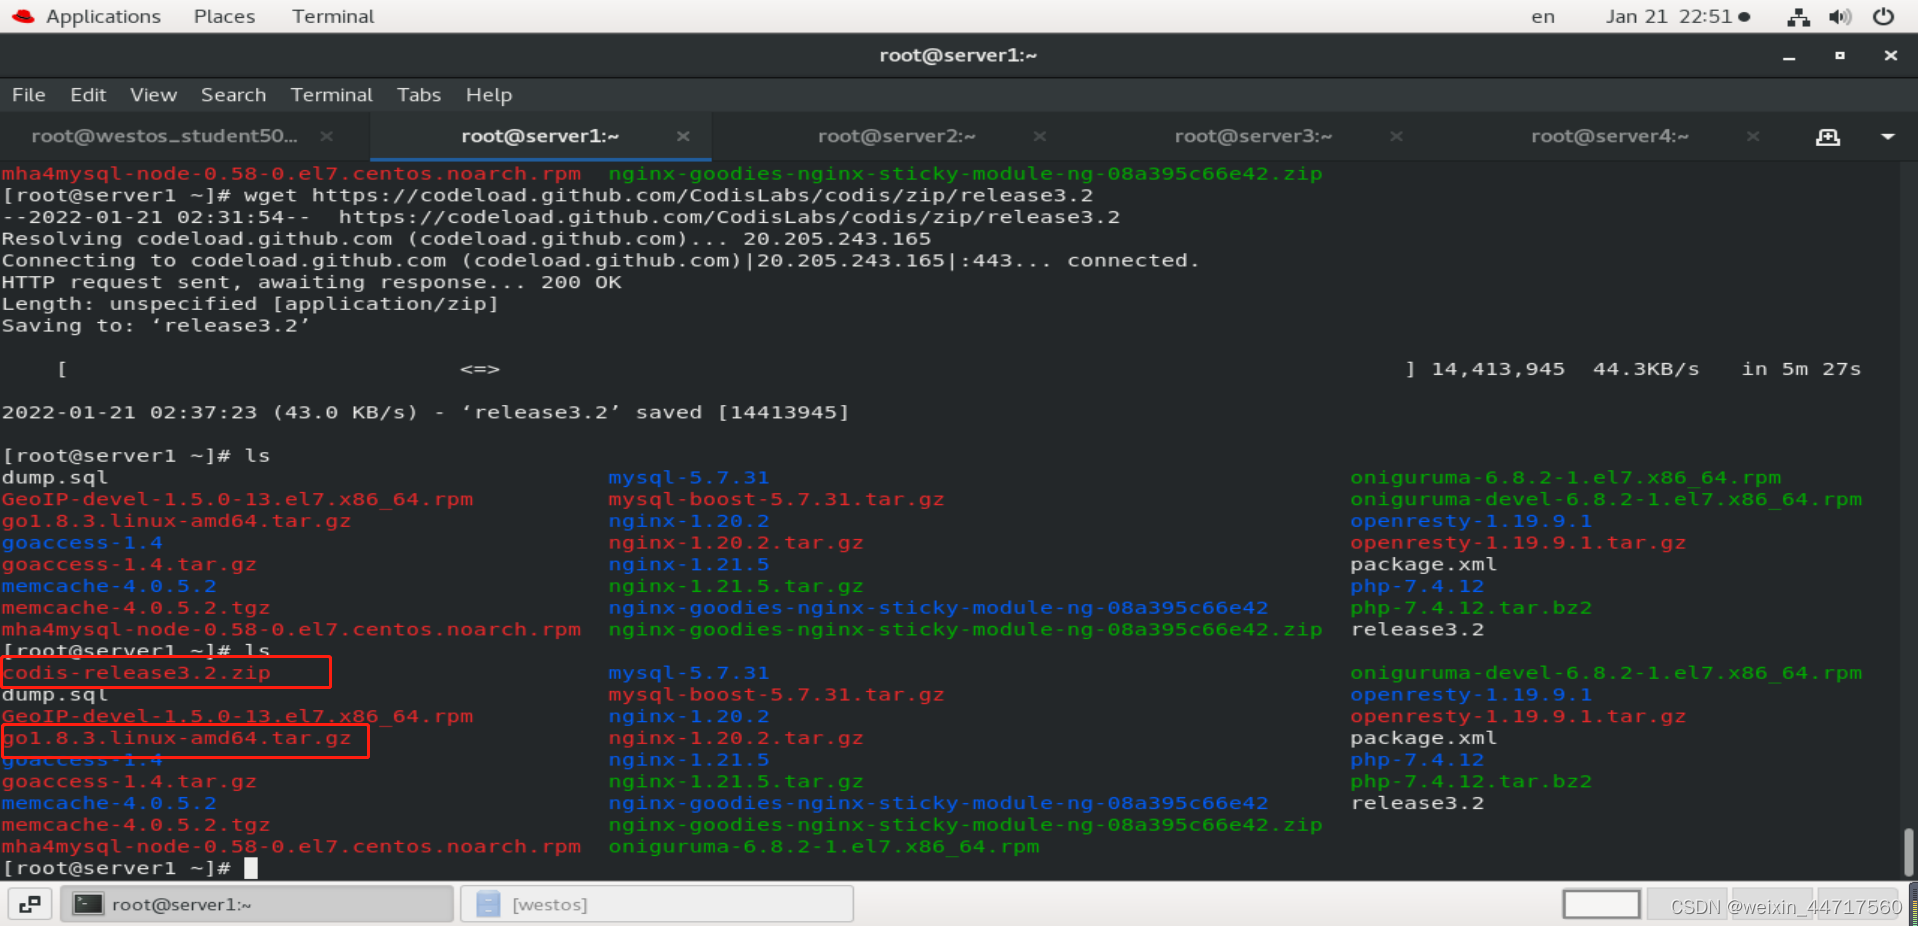Open the Help menu
Image resolution: width=1918 pixels, height=926 pixels.
(489, 95)
